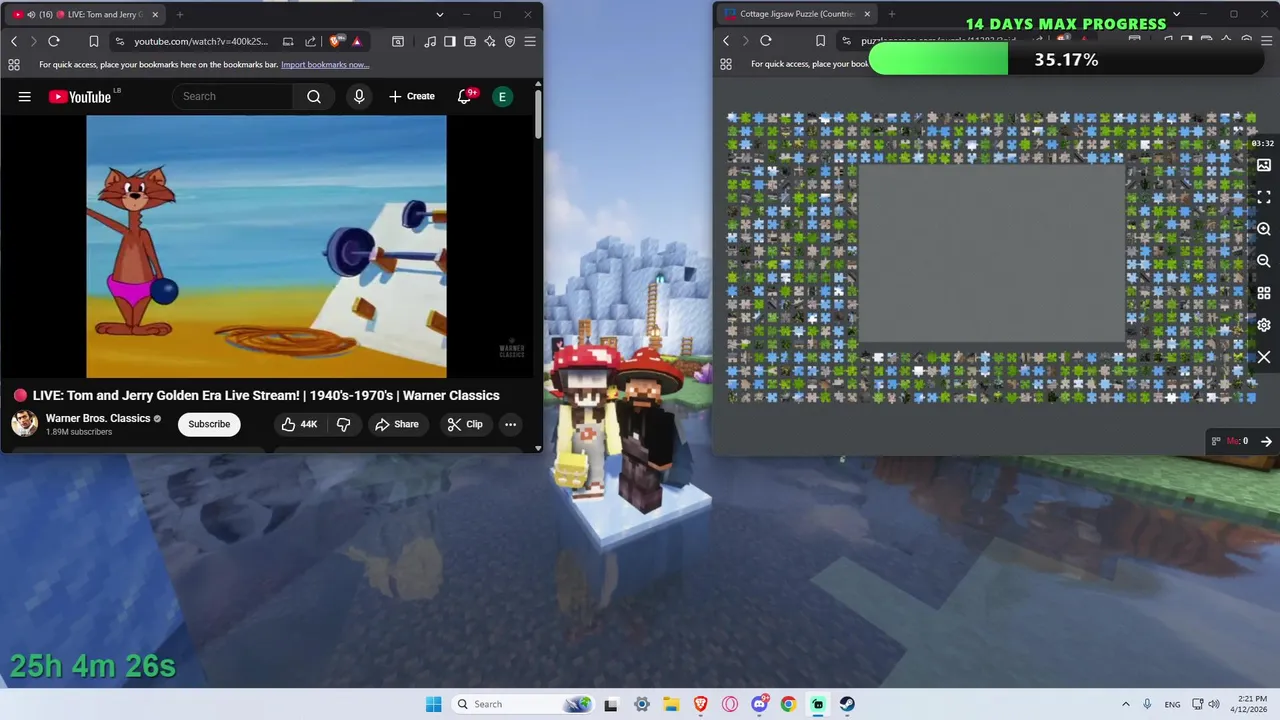Open Brave VPN shield icon
Screen dimensions: 1280x720
(x=510, y=41)
